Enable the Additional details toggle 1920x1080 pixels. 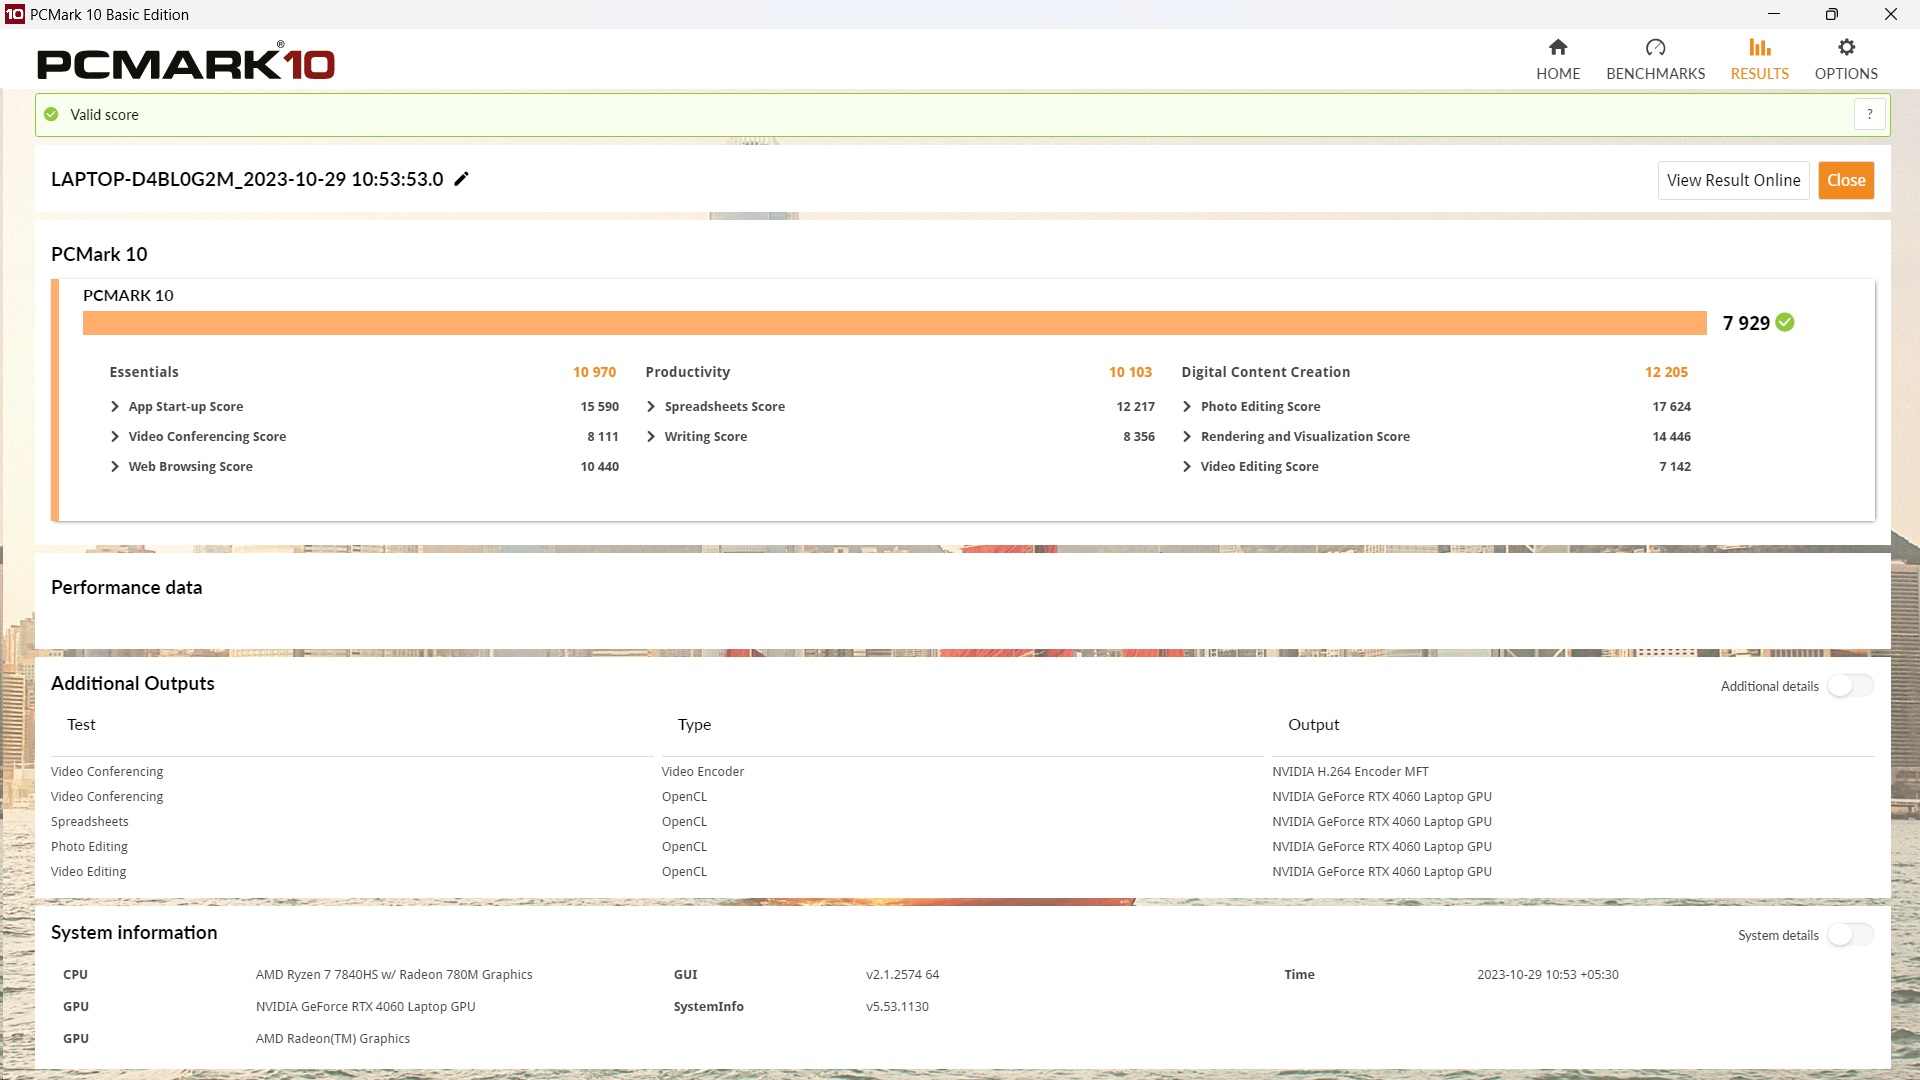point(1849,686)
